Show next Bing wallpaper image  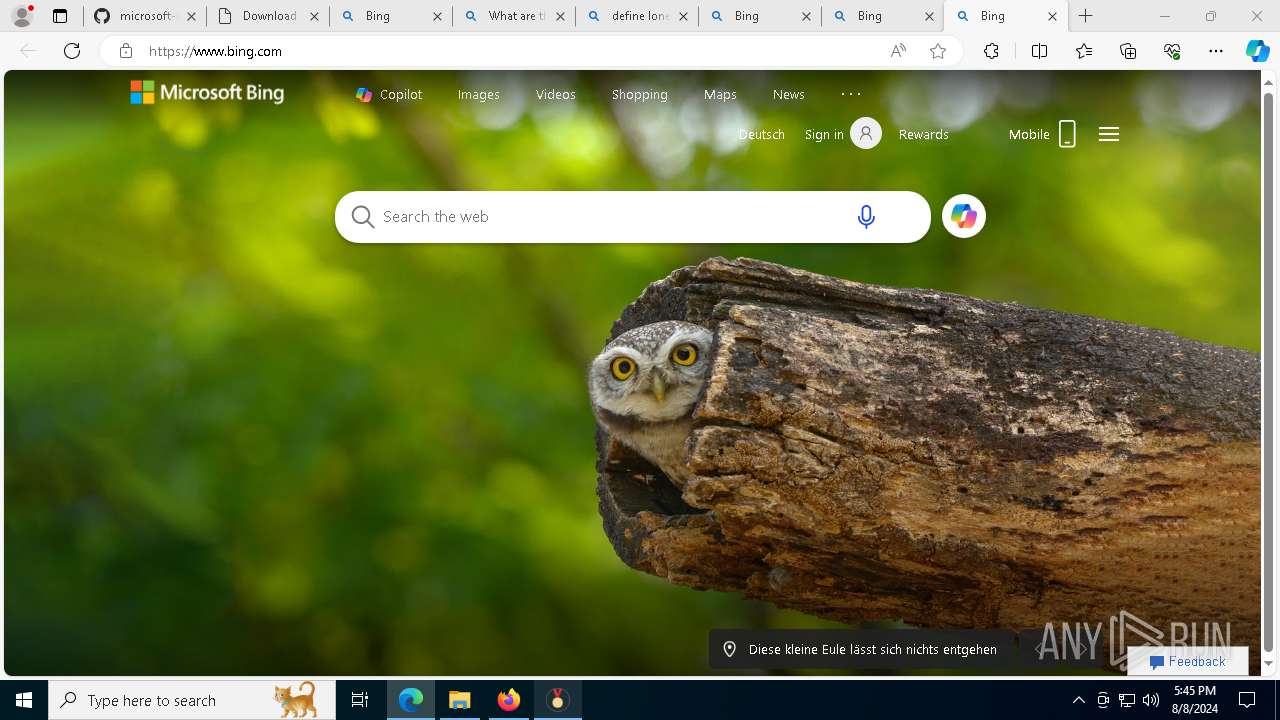[1084, 649]
